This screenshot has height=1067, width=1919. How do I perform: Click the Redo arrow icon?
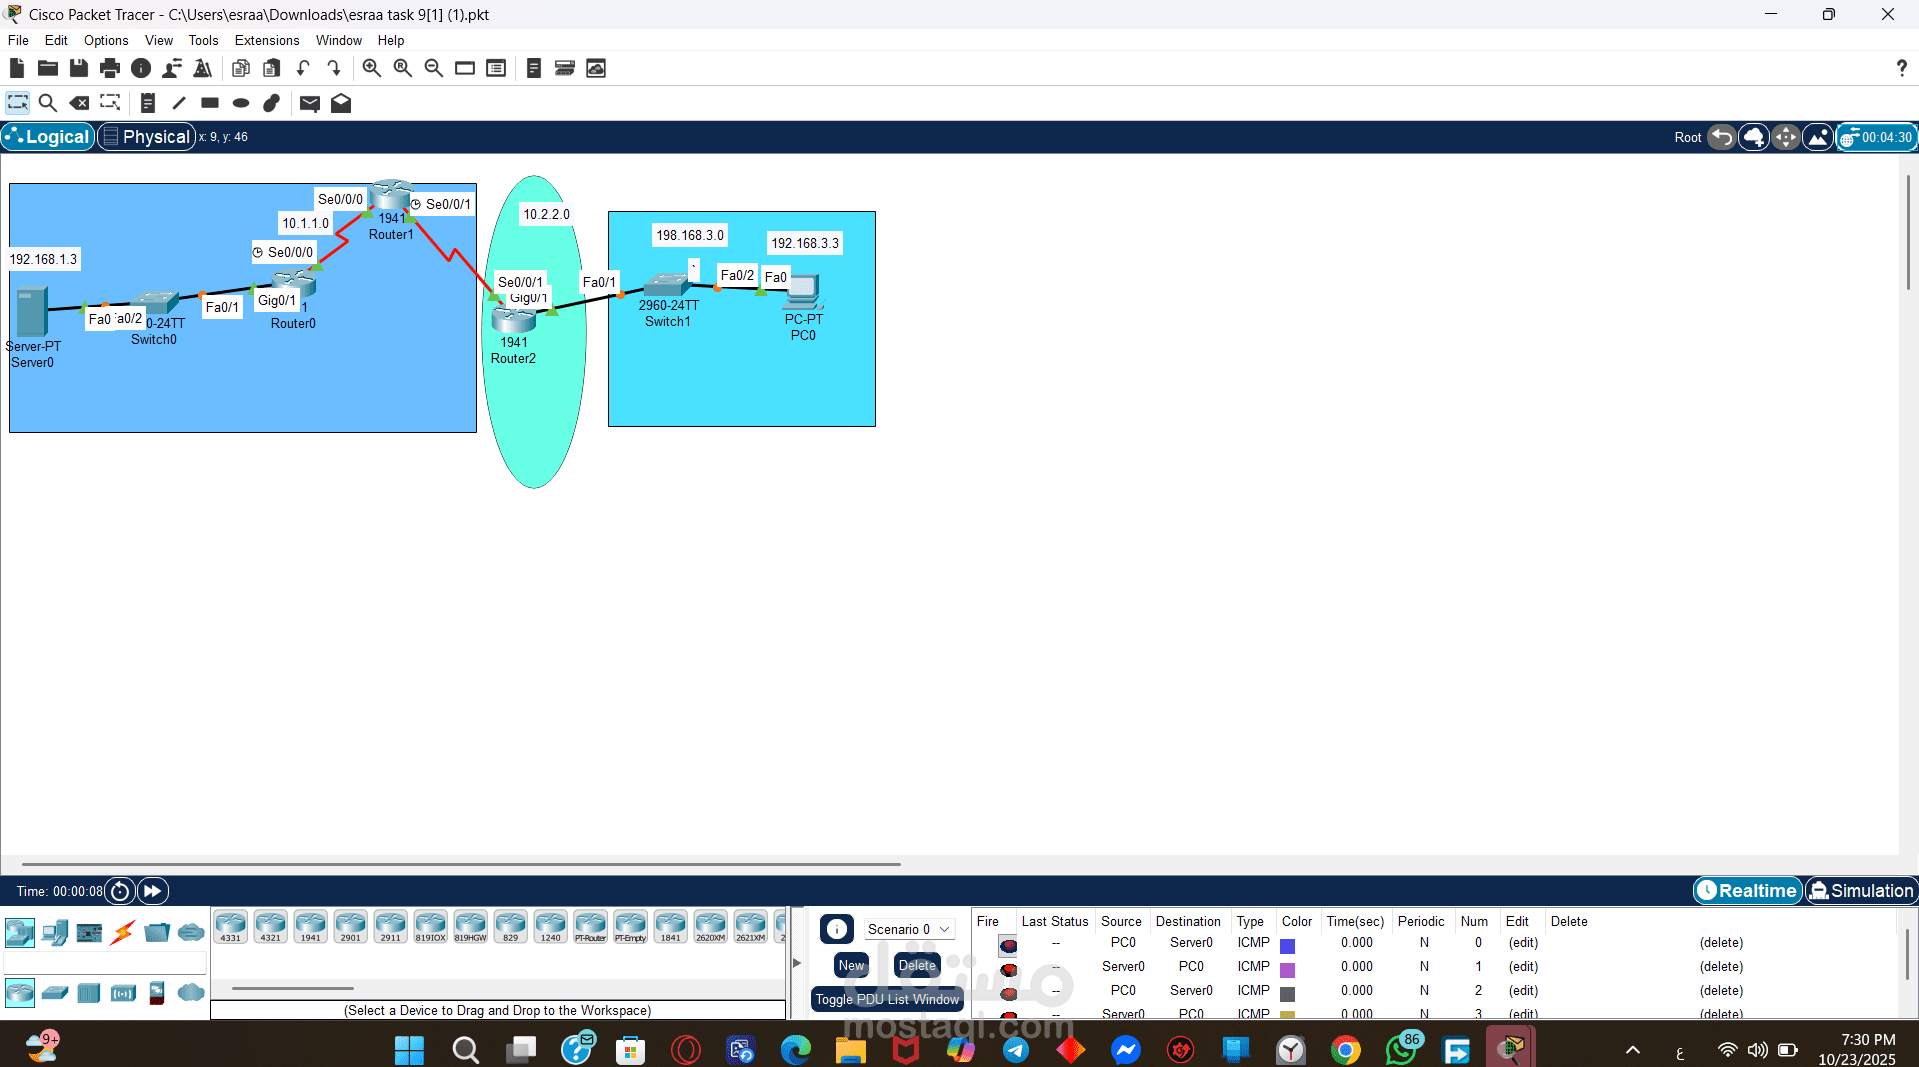coord(334,68)
